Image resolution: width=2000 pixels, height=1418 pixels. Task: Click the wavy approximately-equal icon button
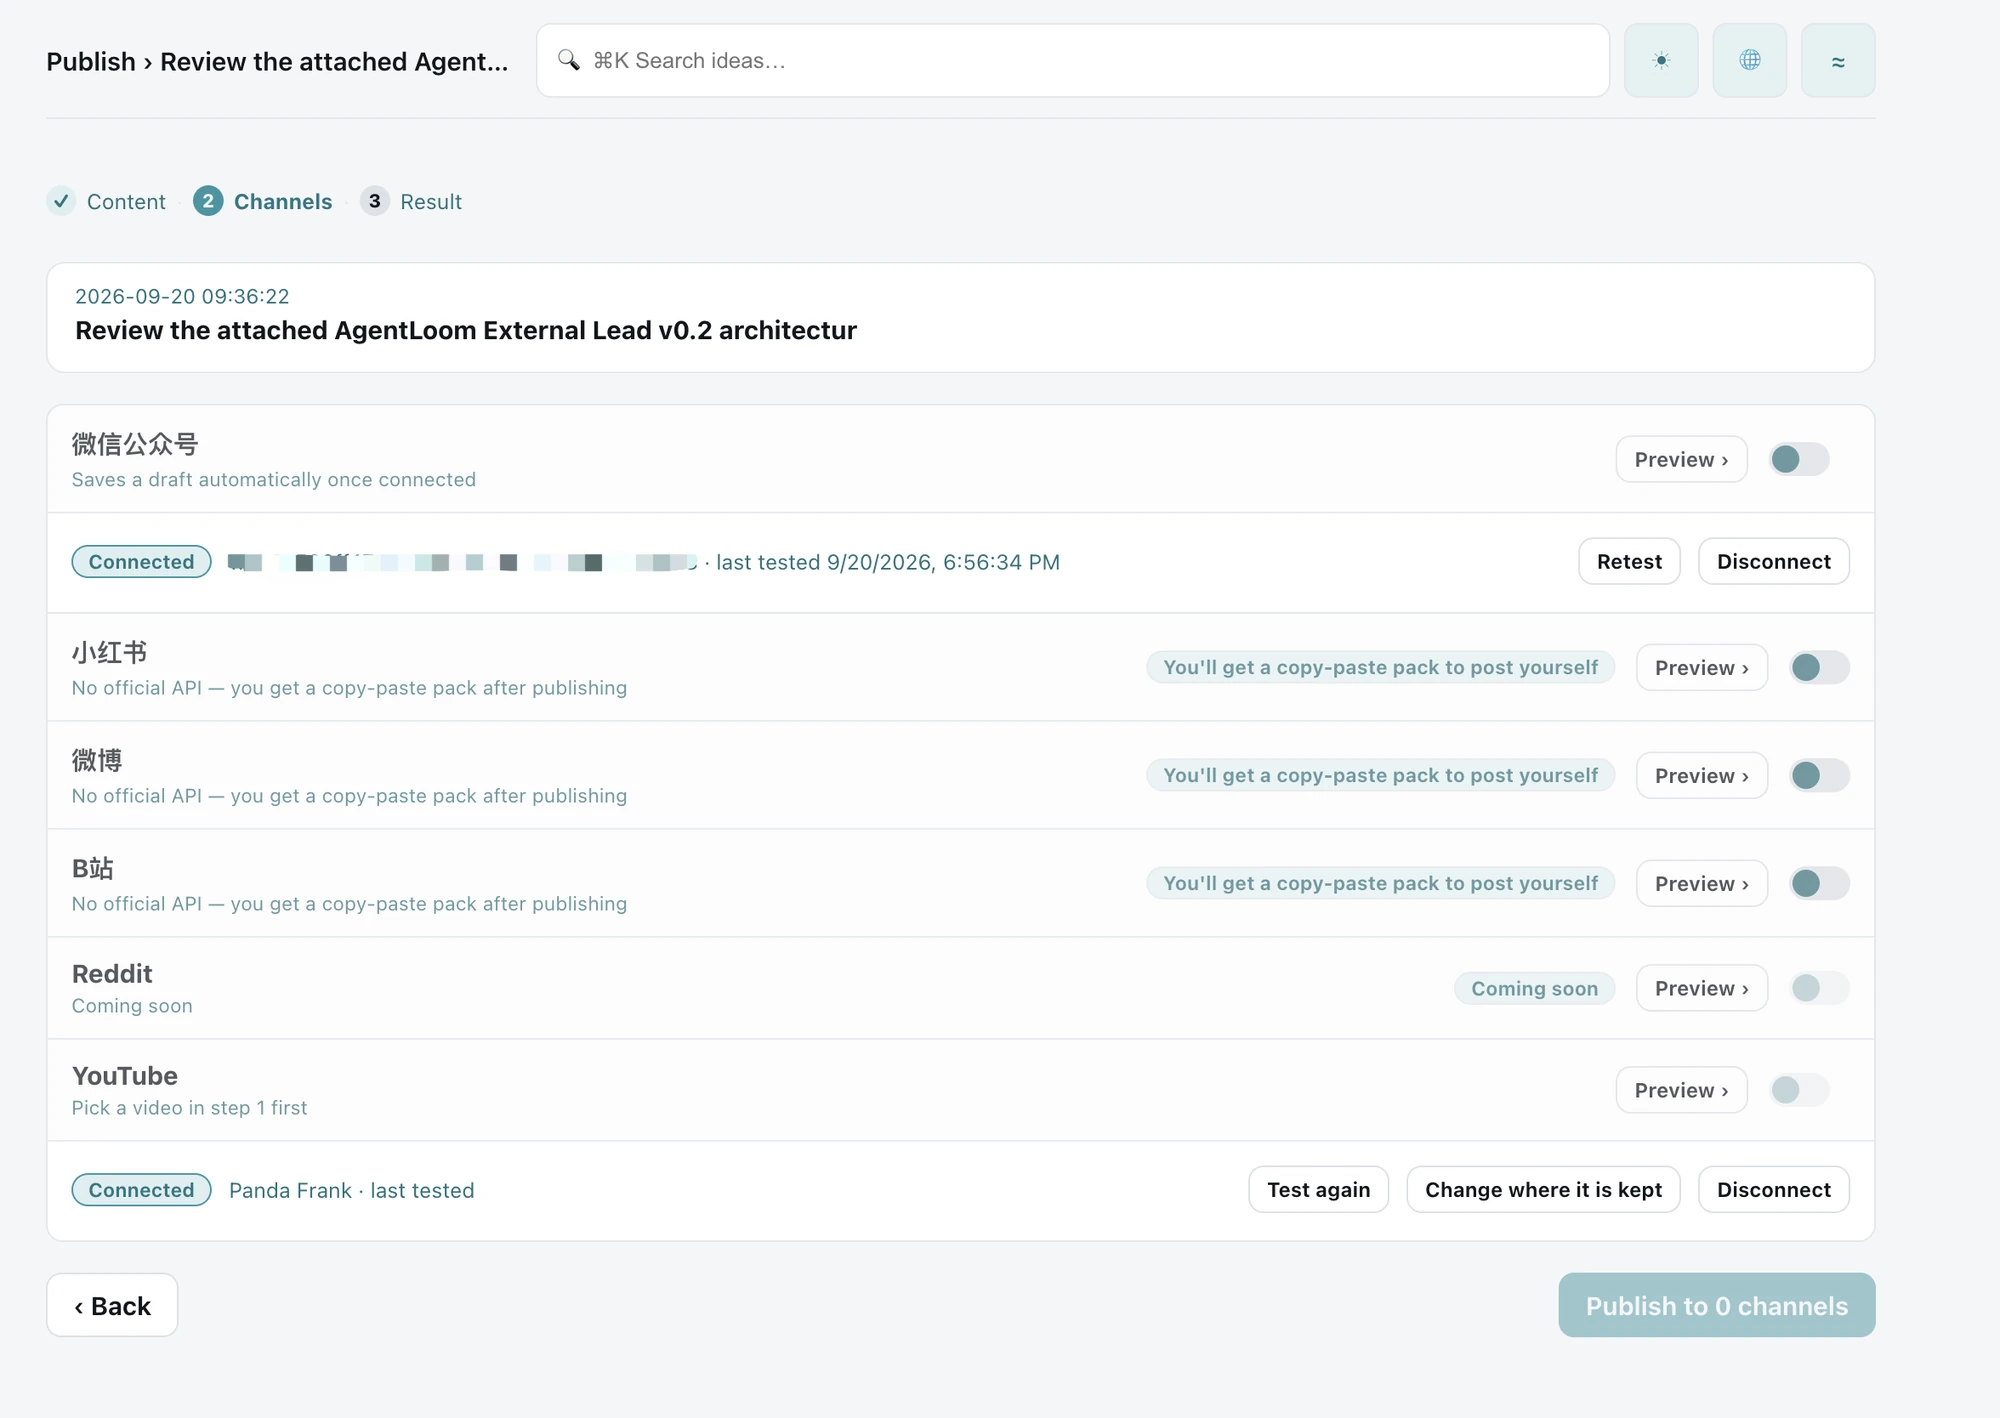tap(1838, 60)
